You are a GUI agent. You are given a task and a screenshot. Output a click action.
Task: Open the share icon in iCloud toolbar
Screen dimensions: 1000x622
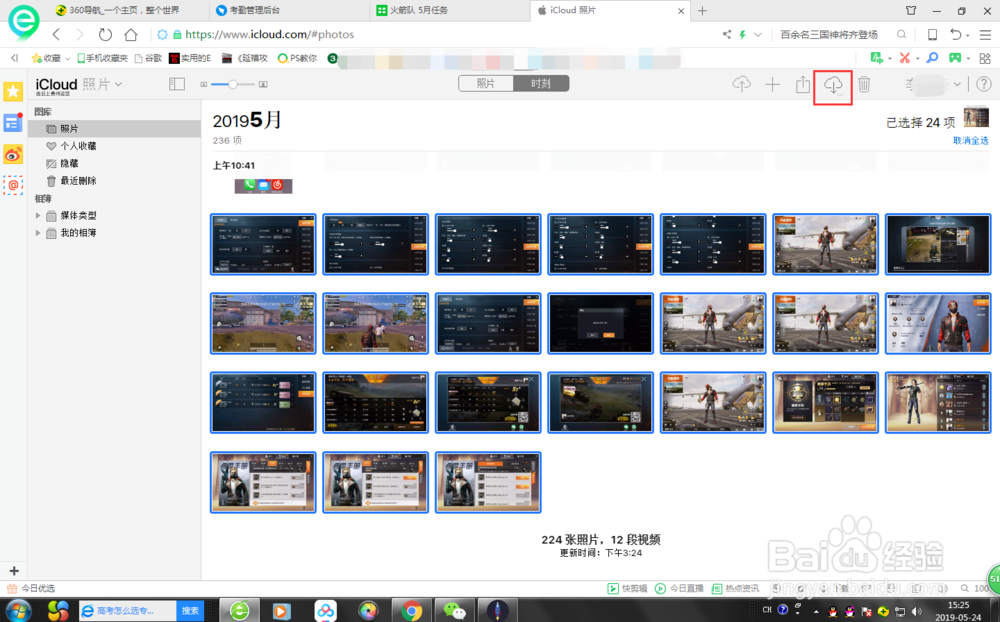(803, 84)
